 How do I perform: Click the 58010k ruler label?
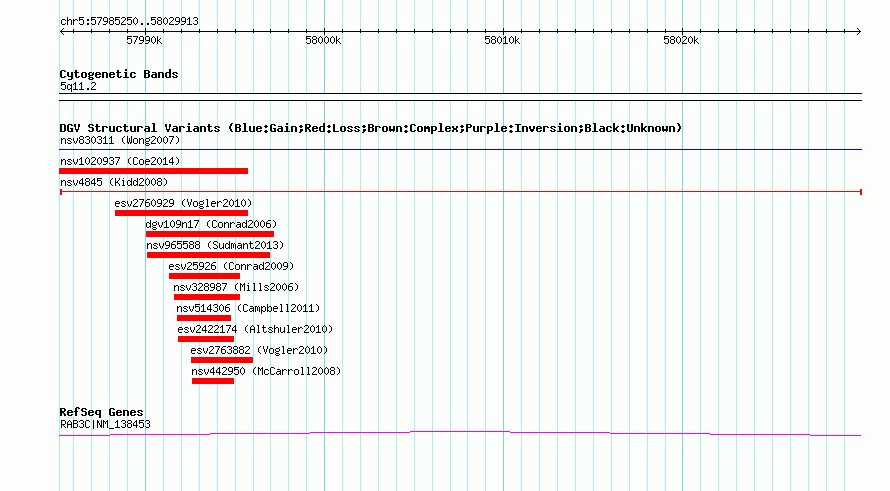coord(502,40)
